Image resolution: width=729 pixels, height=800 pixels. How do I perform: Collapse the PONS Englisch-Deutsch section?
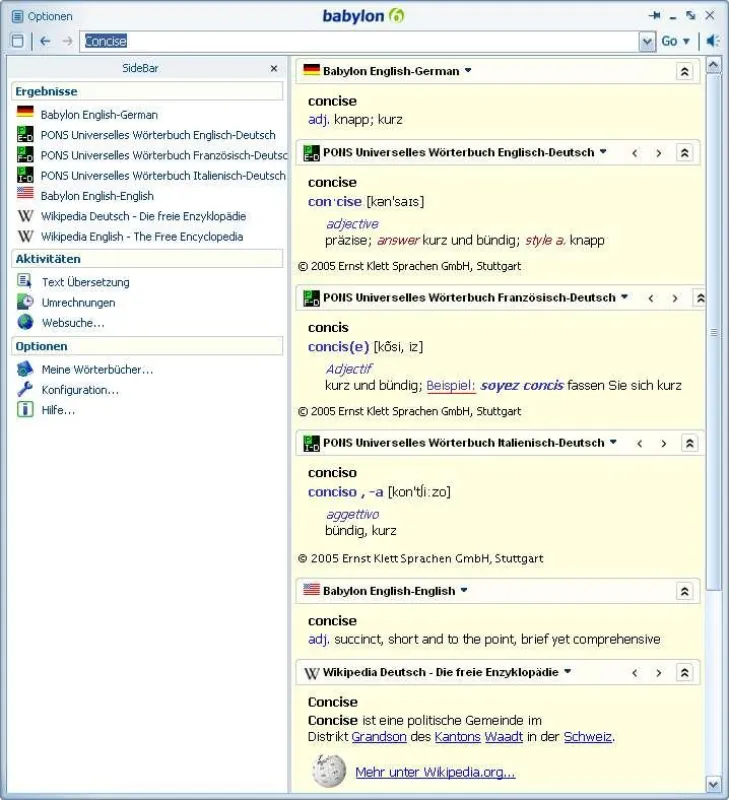(x=685, y=153)
